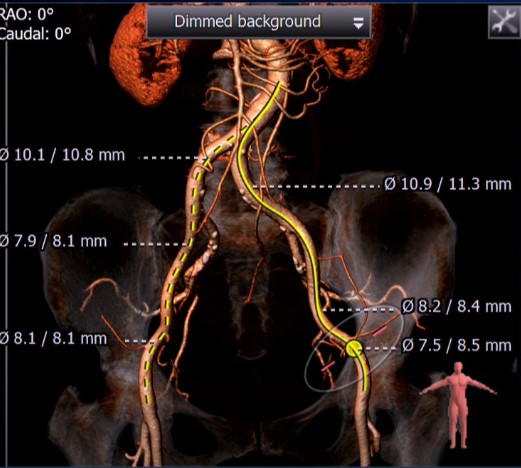Open the wrench and screwdriver tools icon
Viewport: 521px width, 468px height.
[x=504, y=23]
